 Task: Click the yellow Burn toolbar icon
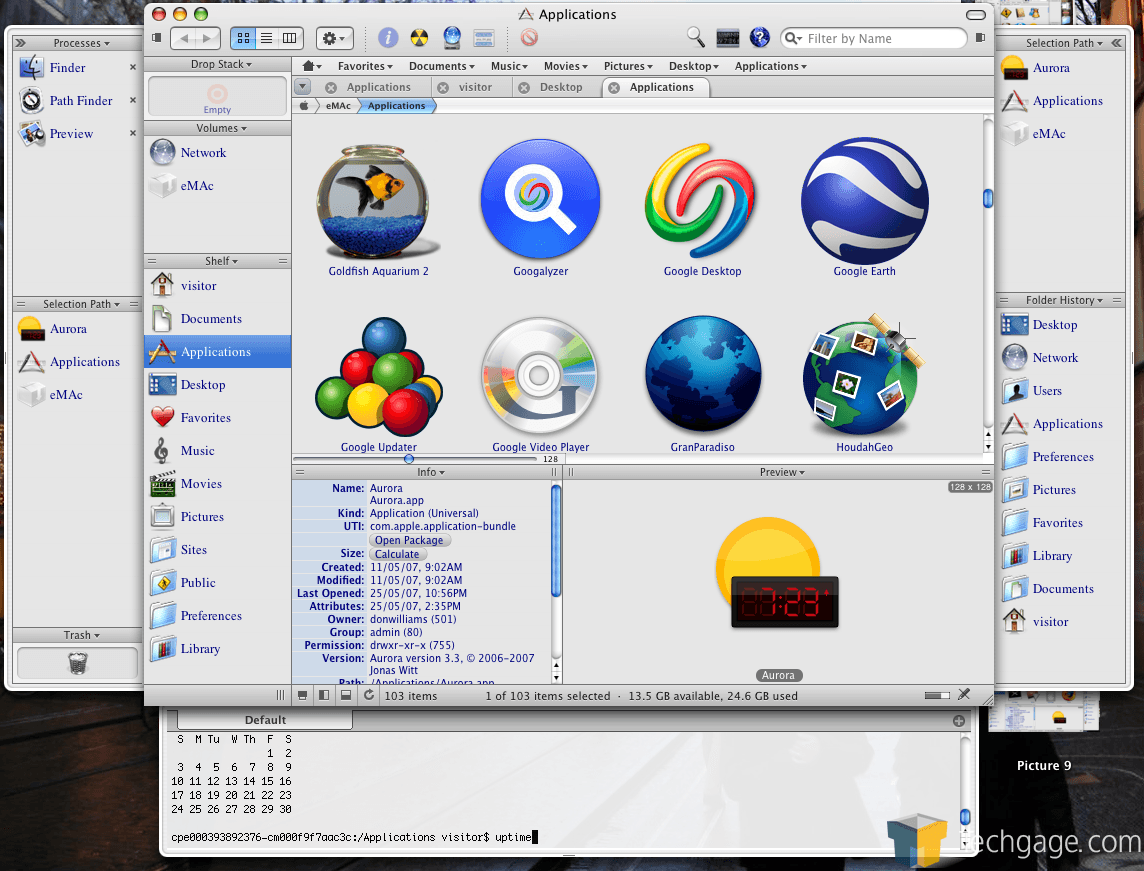(x=420, y=38)
